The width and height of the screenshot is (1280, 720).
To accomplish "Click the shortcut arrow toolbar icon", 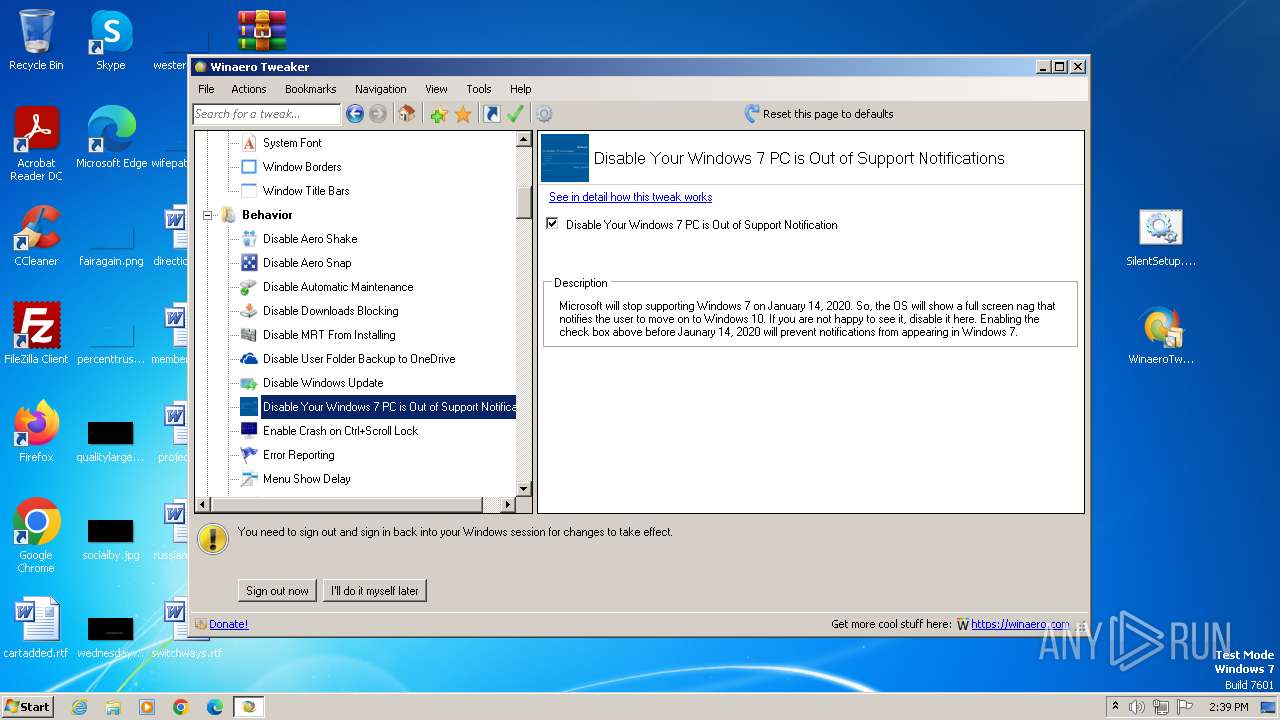I will click(x=492, y=114).
